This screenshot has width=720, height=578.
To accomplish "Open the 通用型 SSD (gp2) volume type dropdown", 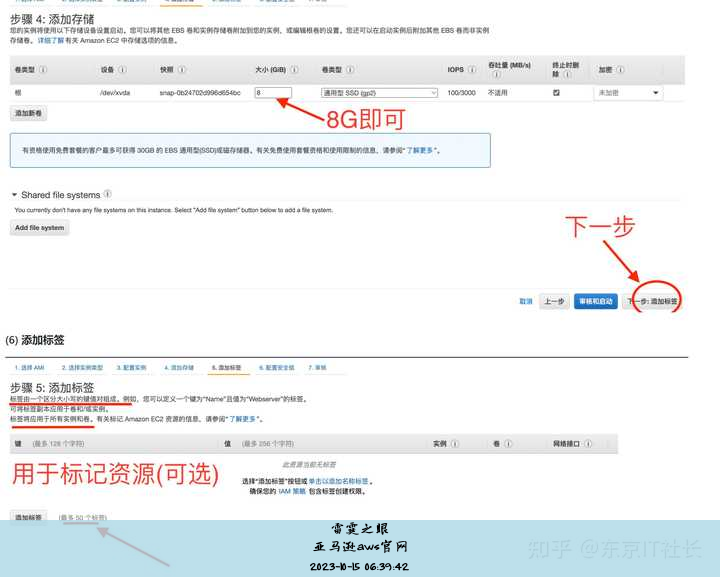I will point(379,93).
